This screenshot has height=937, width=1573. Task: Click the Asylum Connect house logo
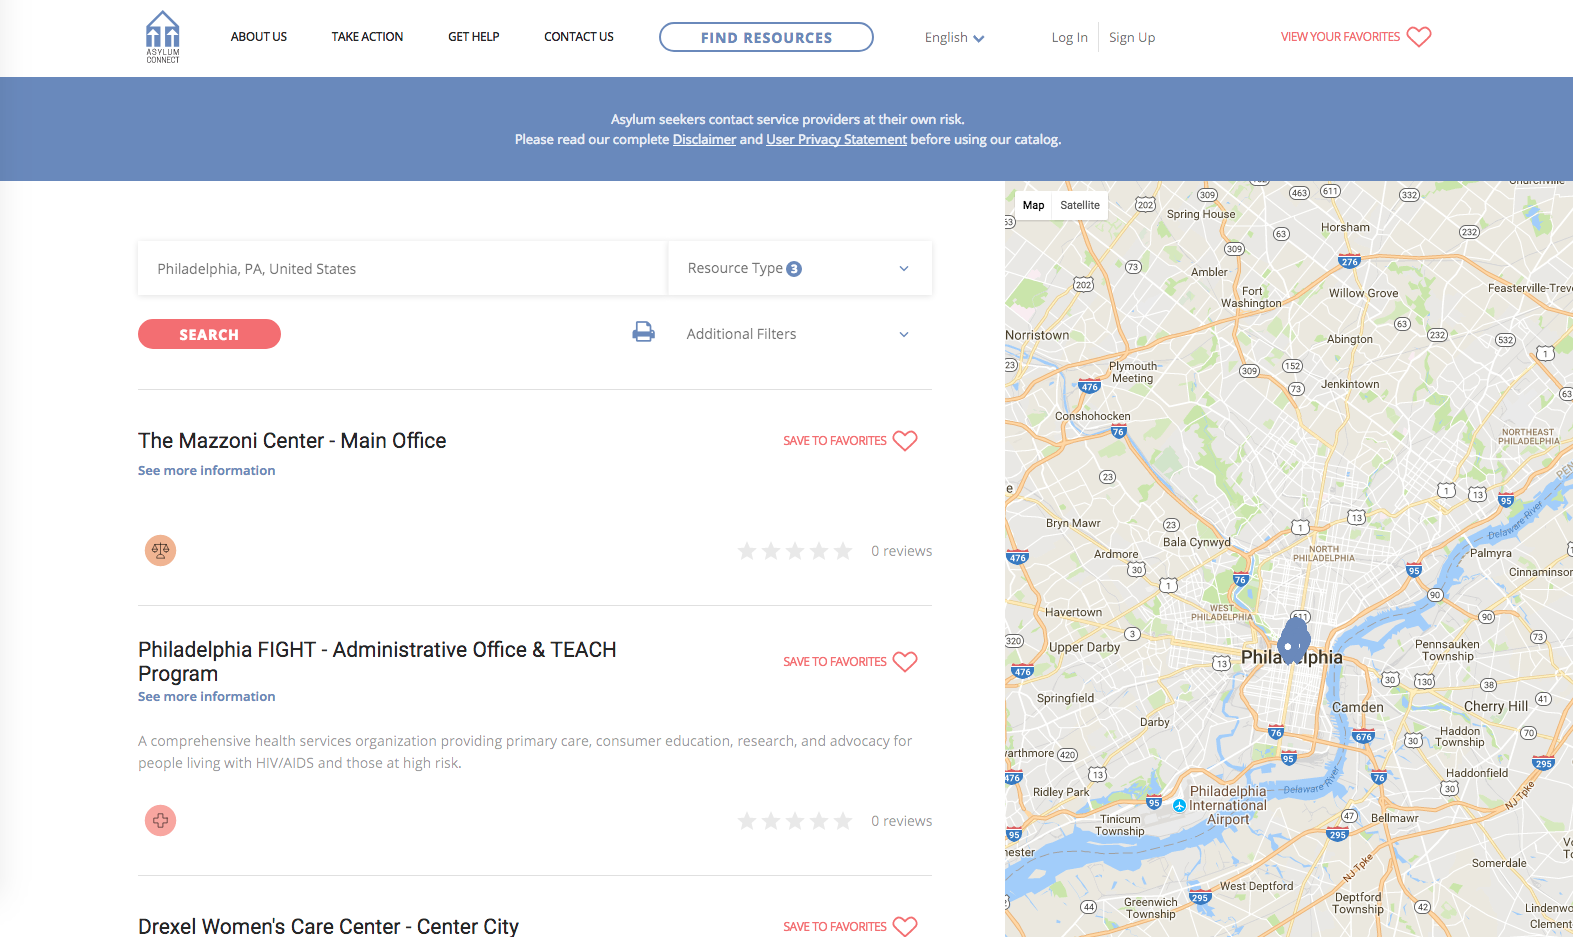click(x=163, y=37)
